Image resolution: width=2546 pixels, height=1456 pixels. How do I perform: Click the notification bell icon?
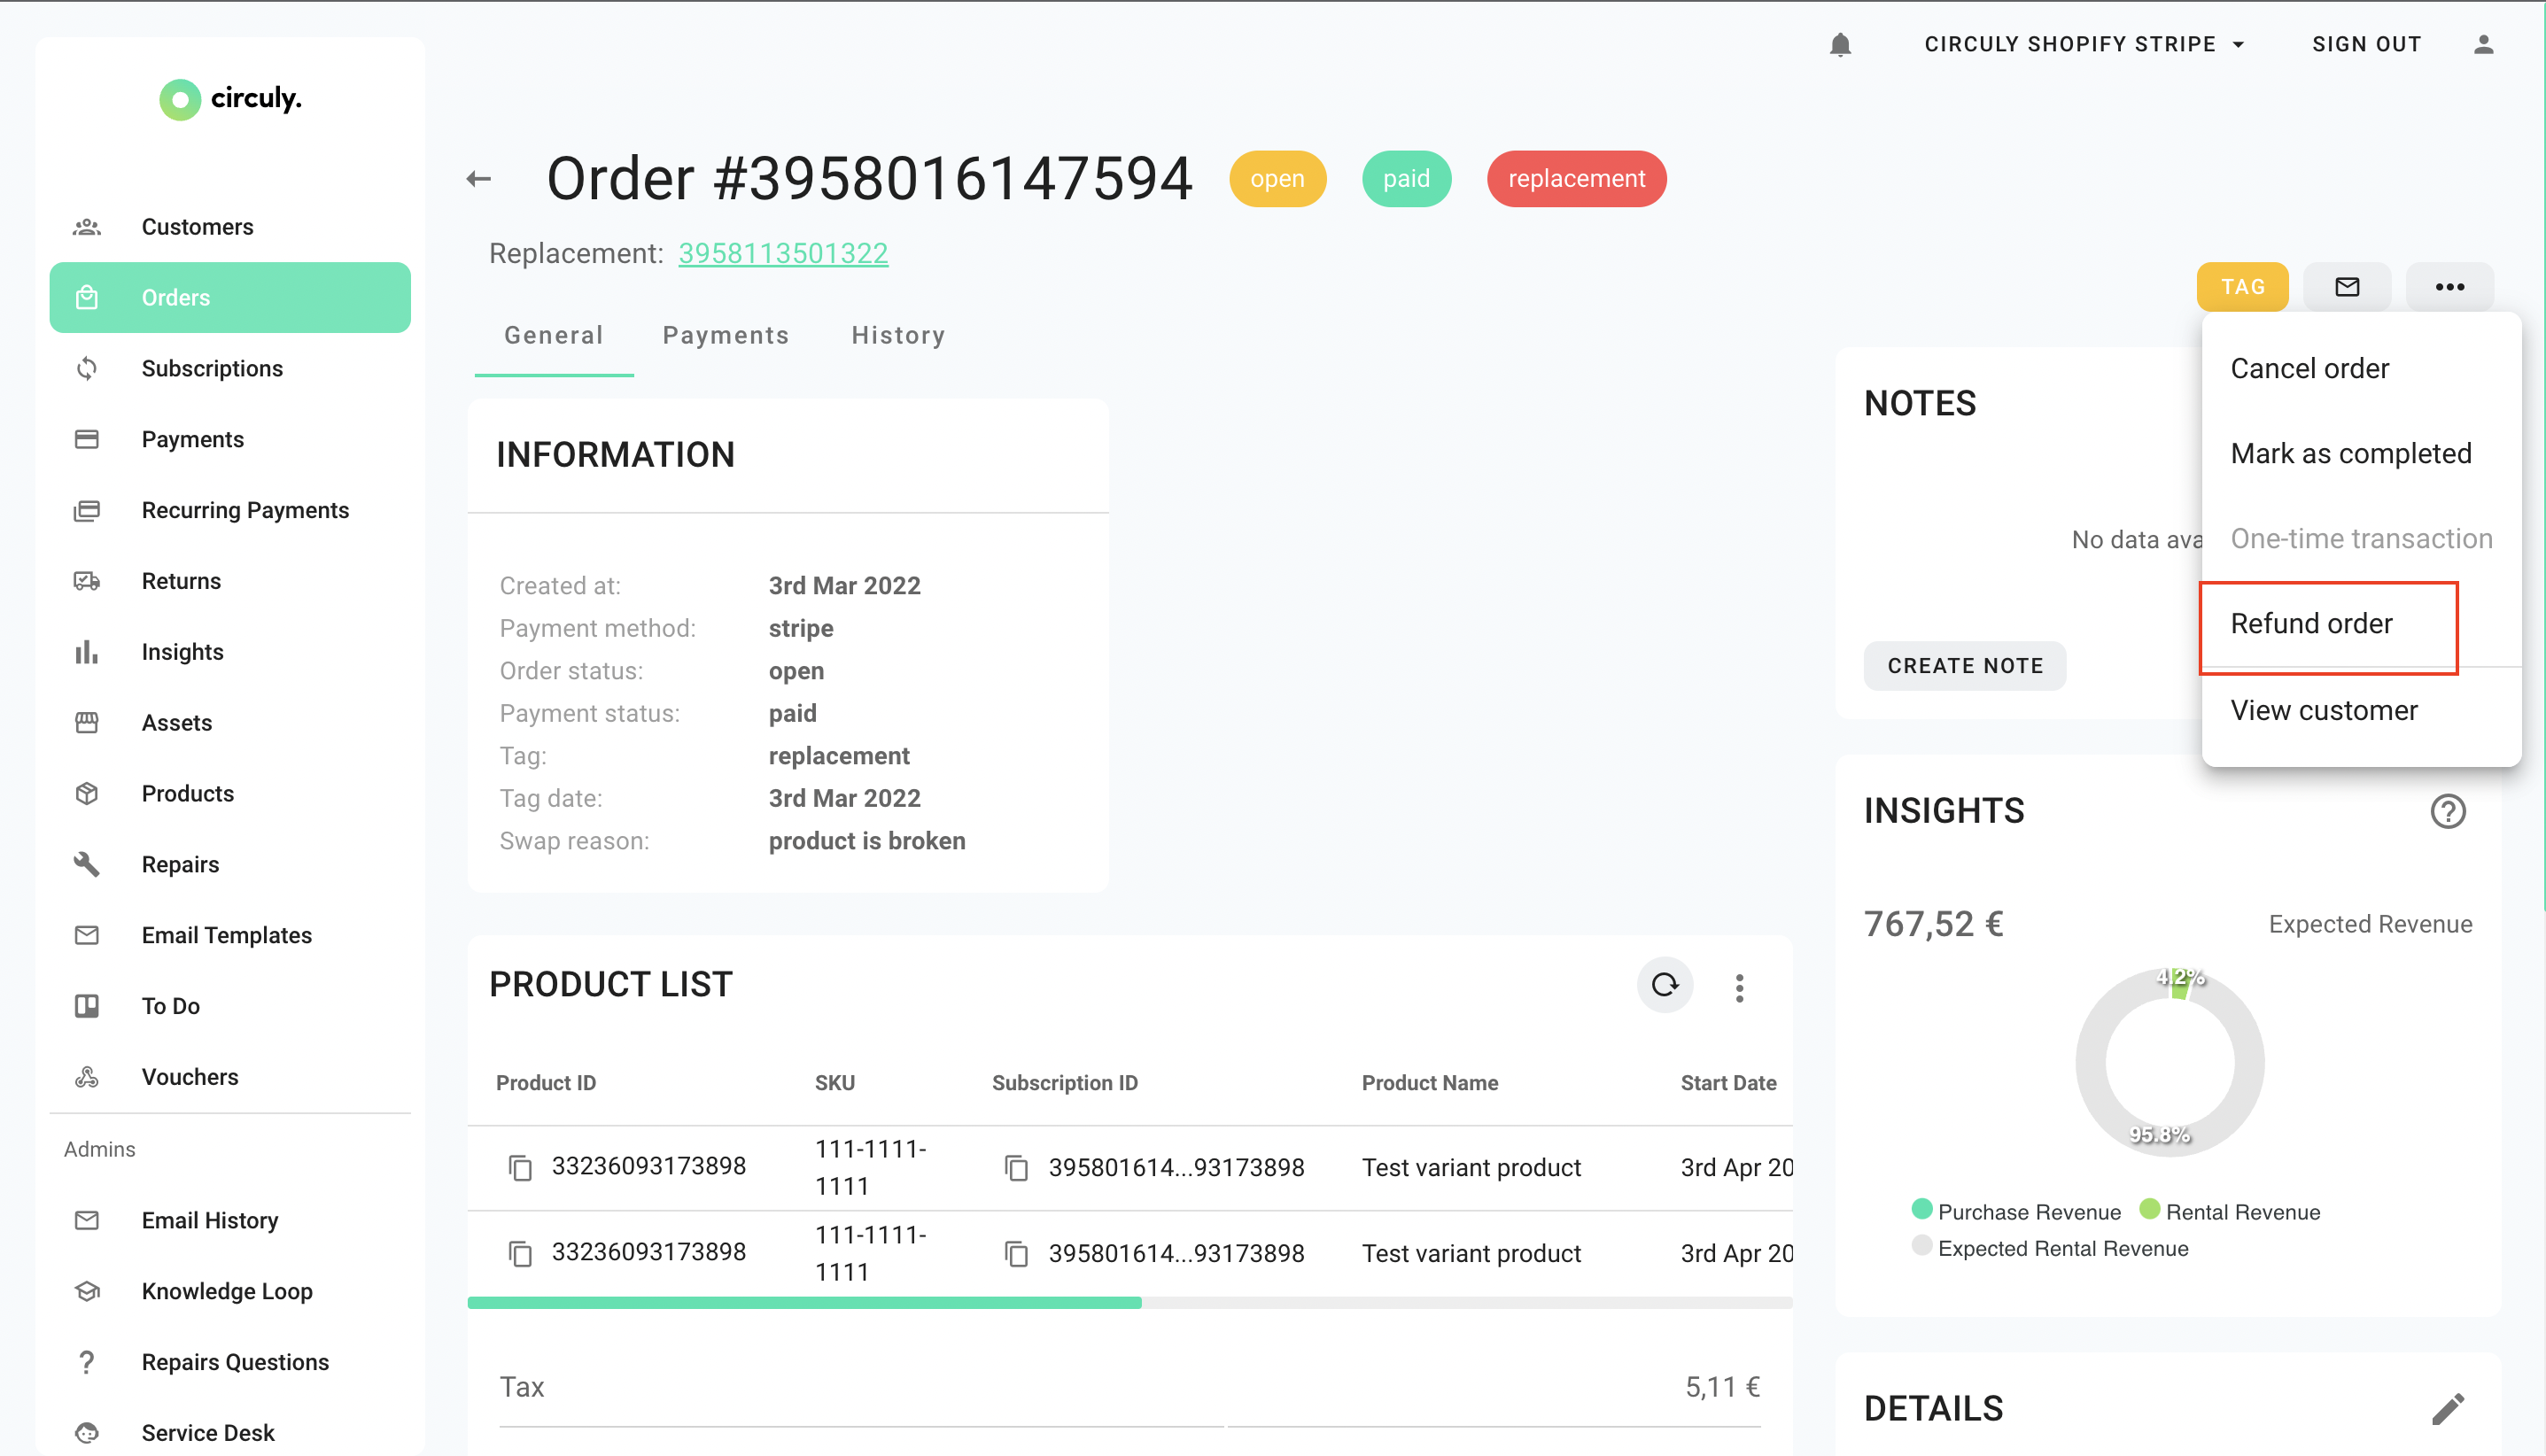click(x=1840, y=44)
